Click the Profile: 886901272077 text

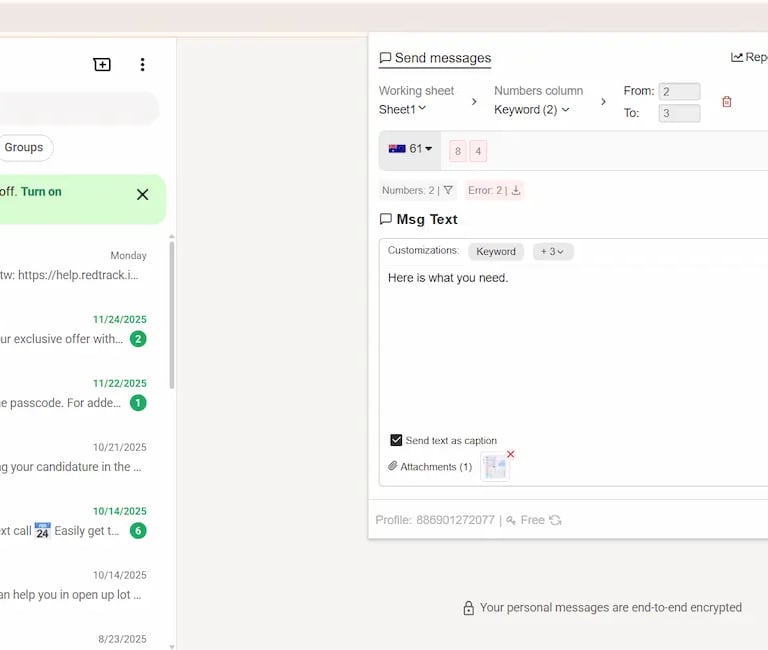coord(435,520)
